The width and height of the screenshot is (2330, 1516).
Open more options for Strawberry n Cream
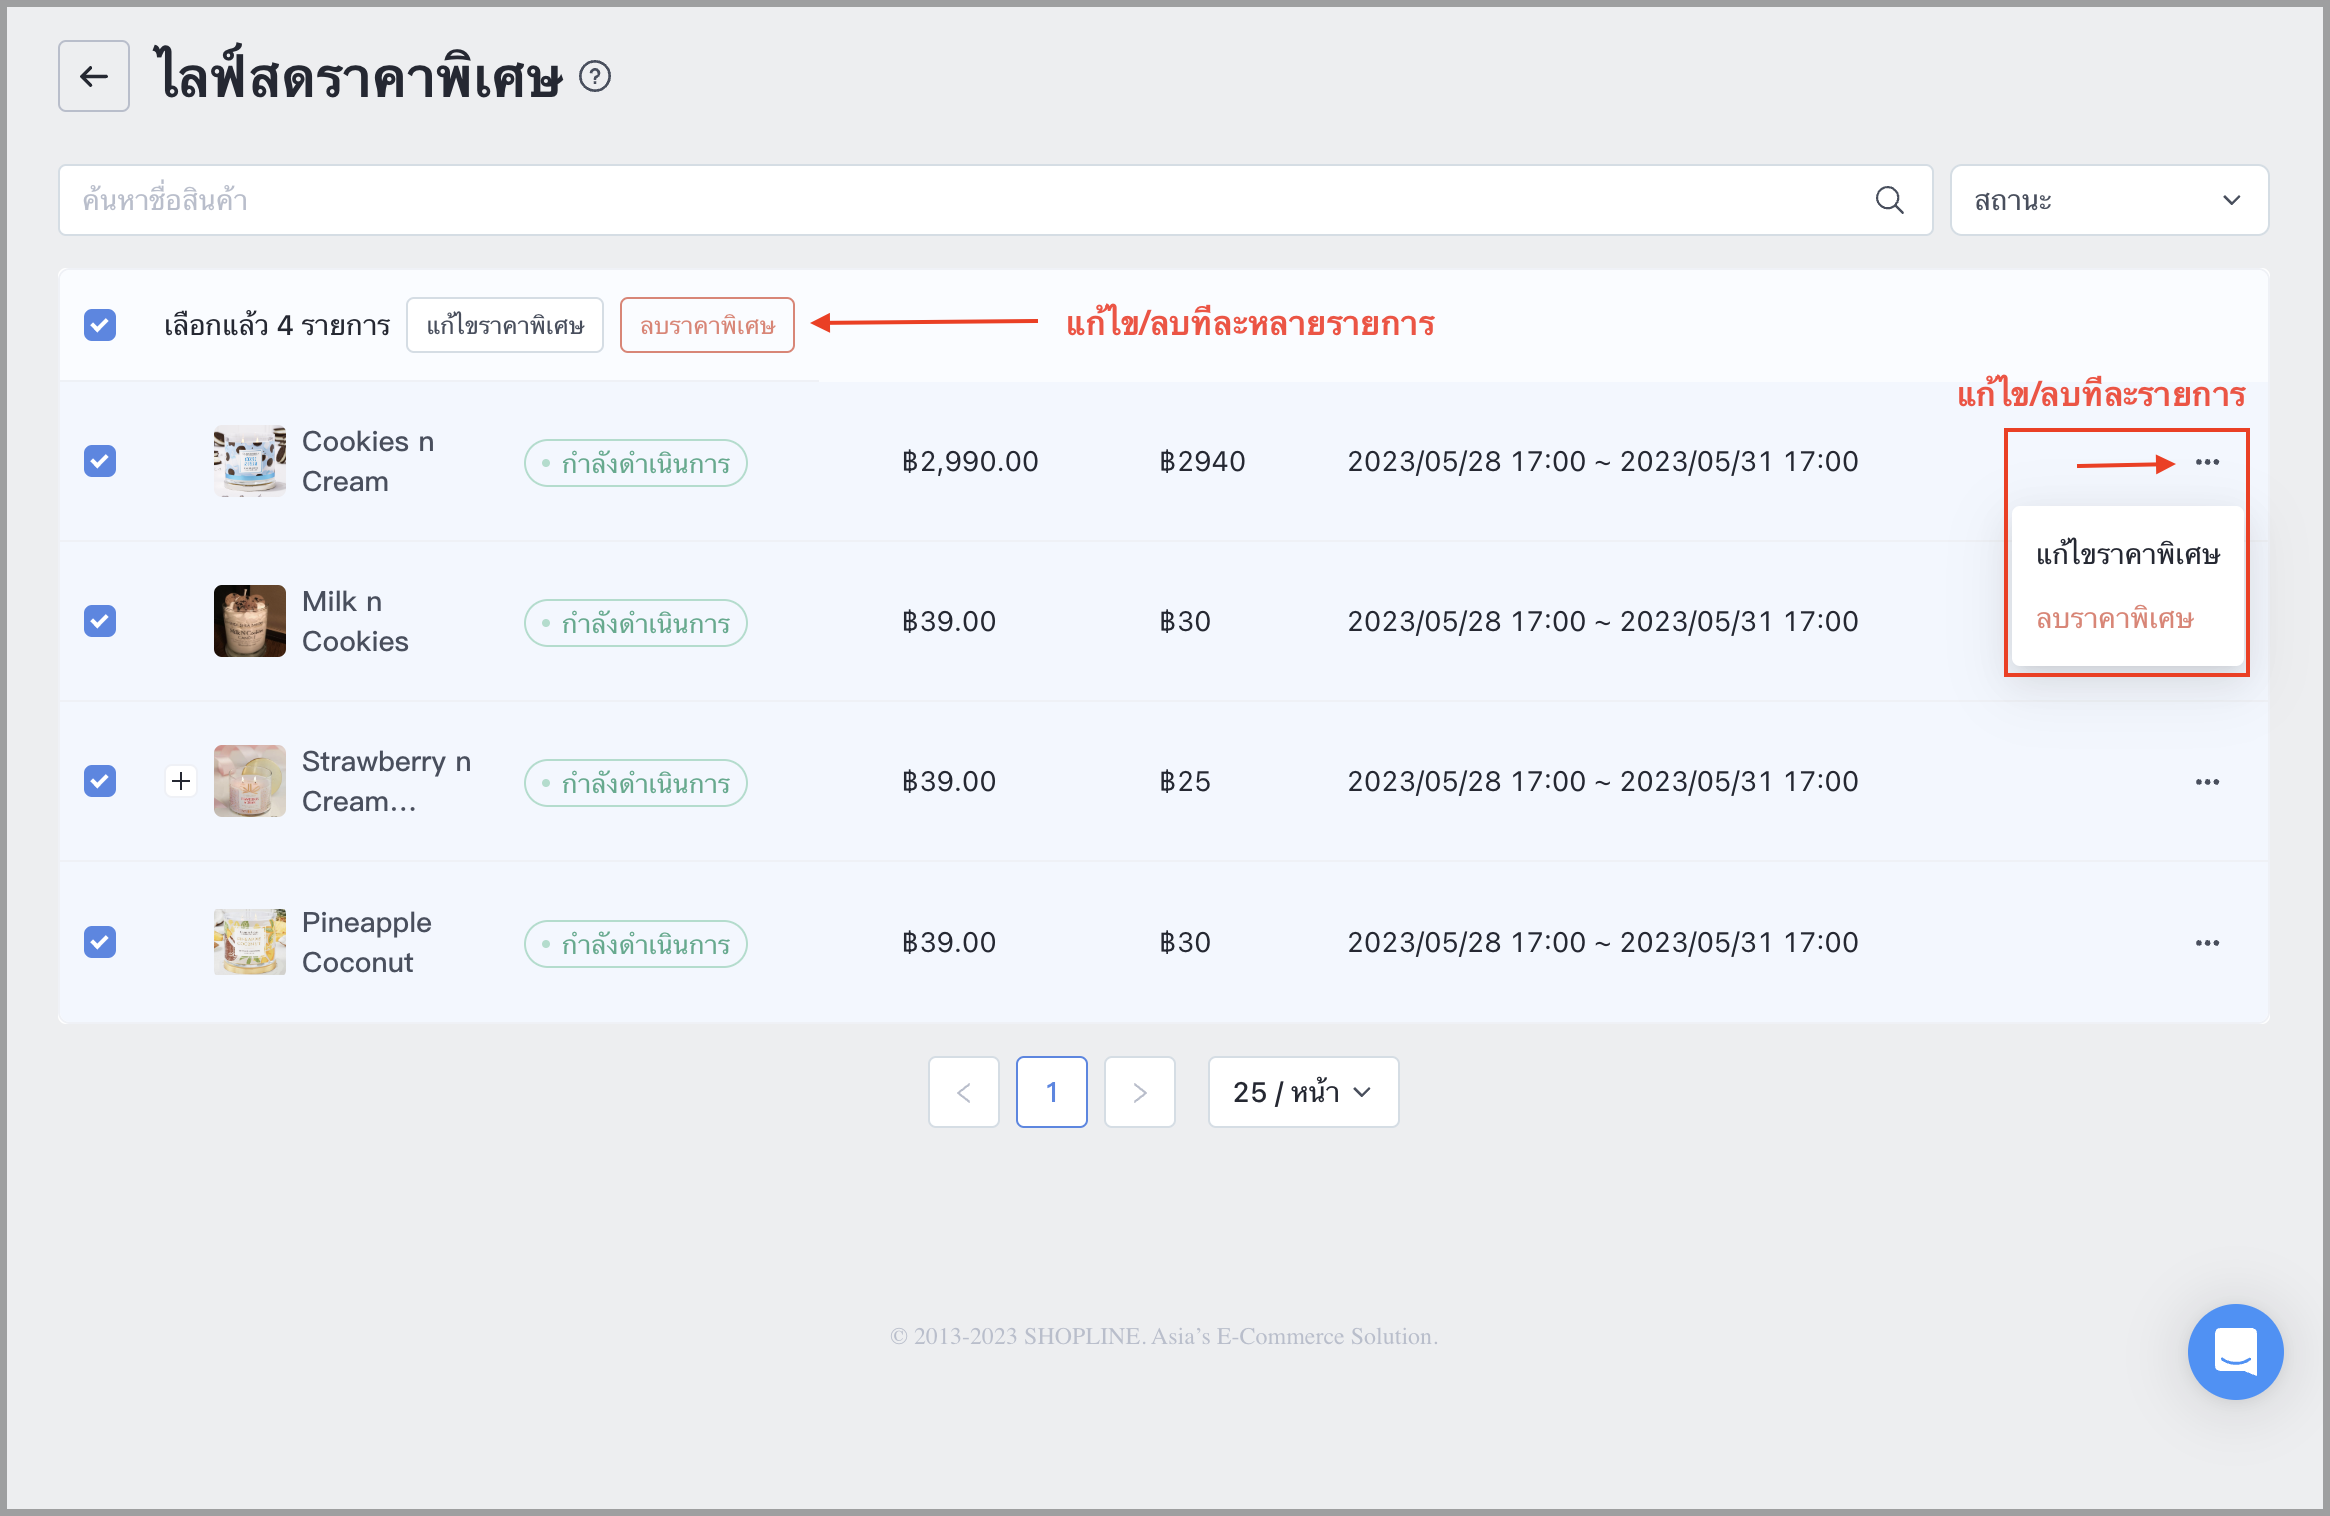[2207, 782]
